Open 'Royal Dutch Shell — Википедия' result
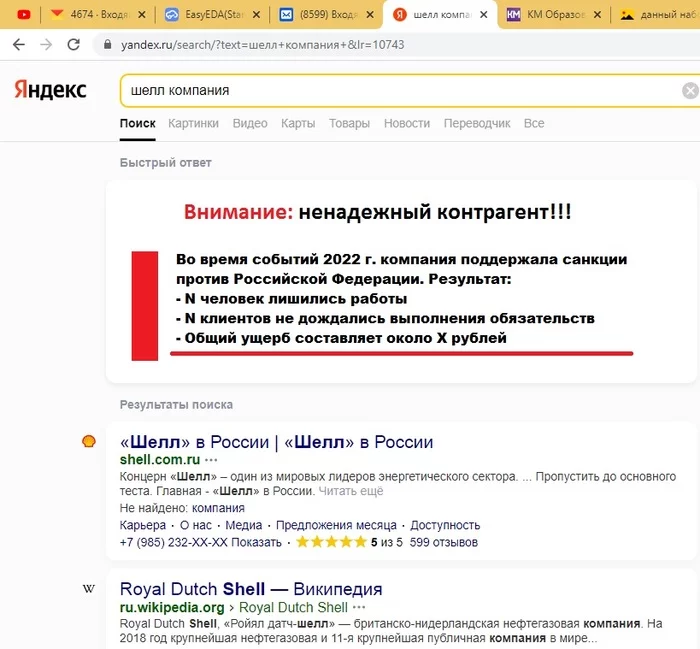The width and height of the screenshot is (700, 649). (x=251, y=589)
